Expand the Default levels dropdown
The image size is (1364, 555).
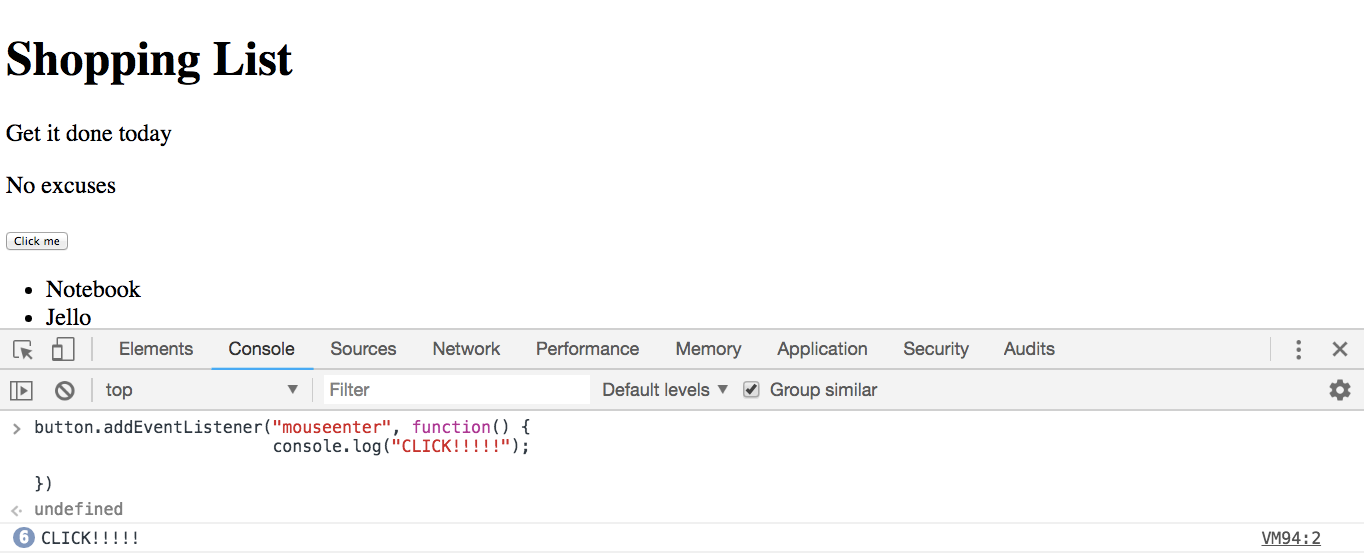(x=665, y=390)
